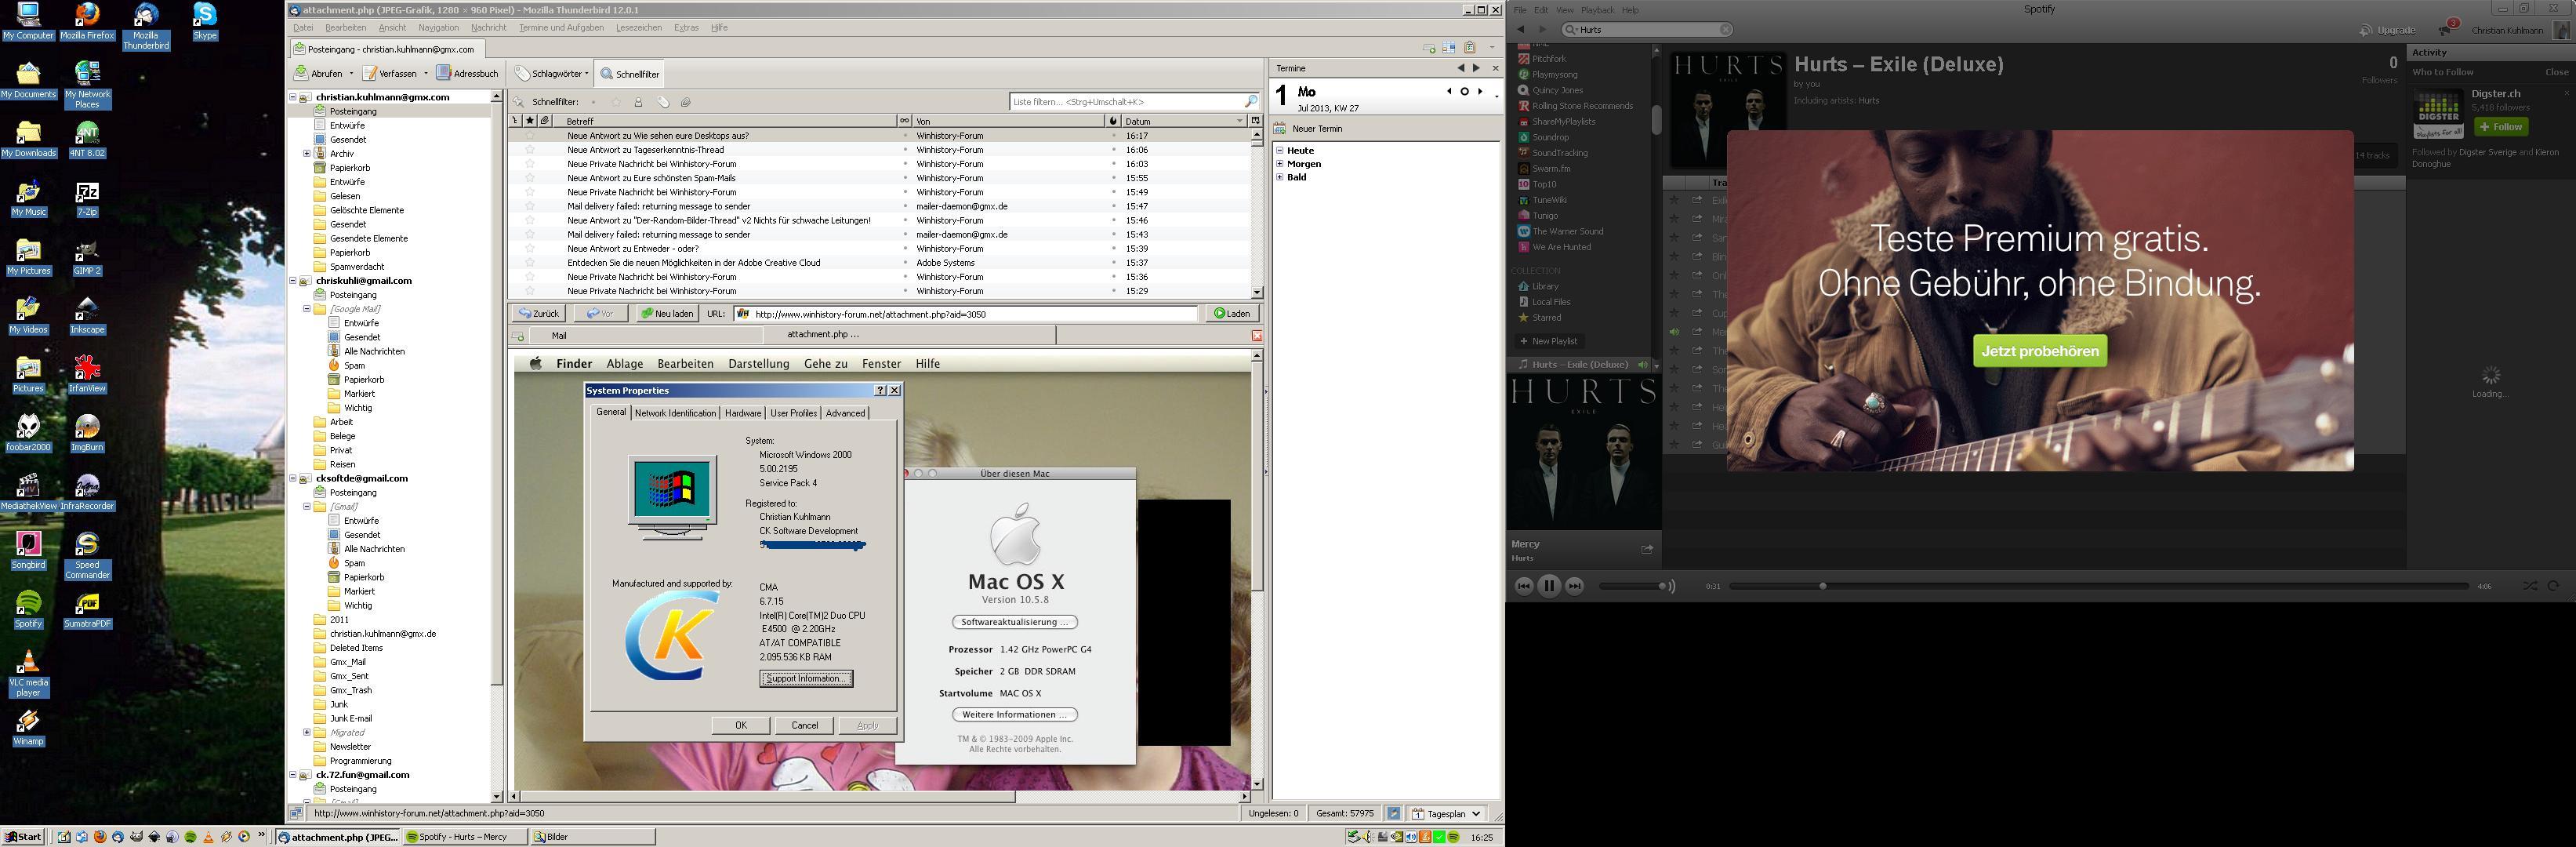This screenshot has height=847, width=2576.
Task: Open the Playback menu in Spotify
Action: 1596,10
